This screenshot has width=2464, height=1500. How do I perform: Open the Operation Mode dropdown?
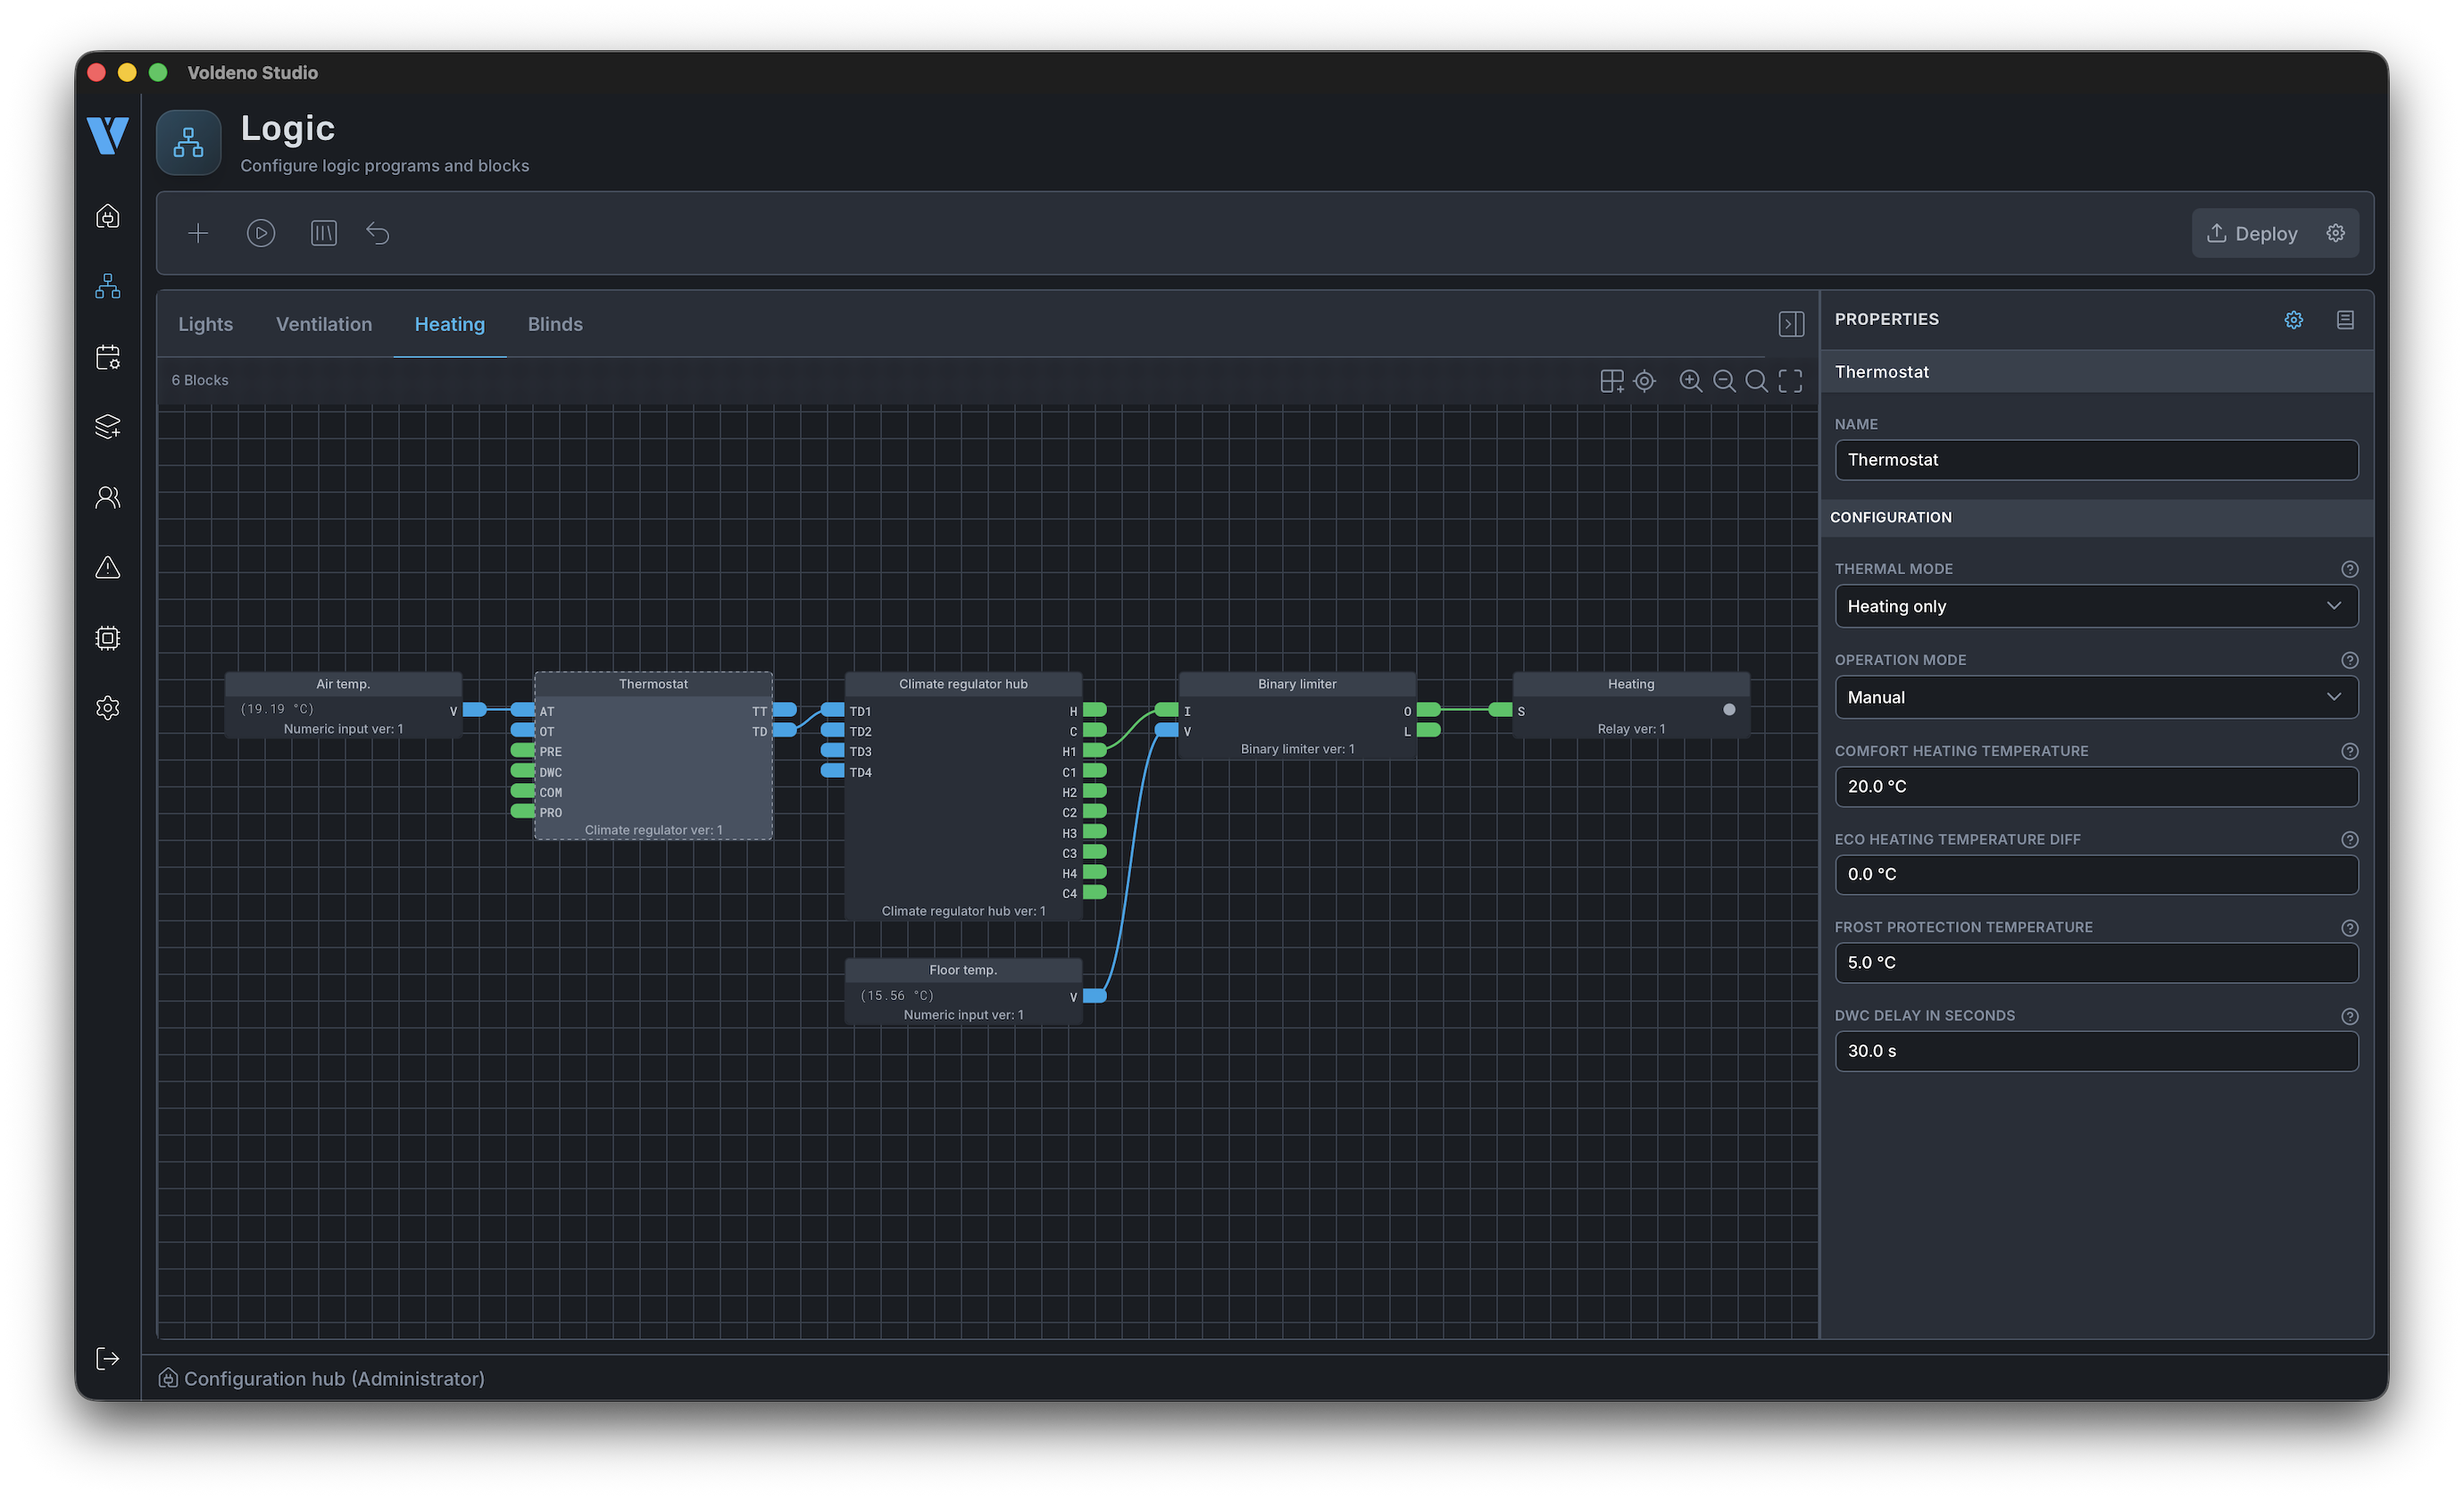click(x=2096, y=697)
